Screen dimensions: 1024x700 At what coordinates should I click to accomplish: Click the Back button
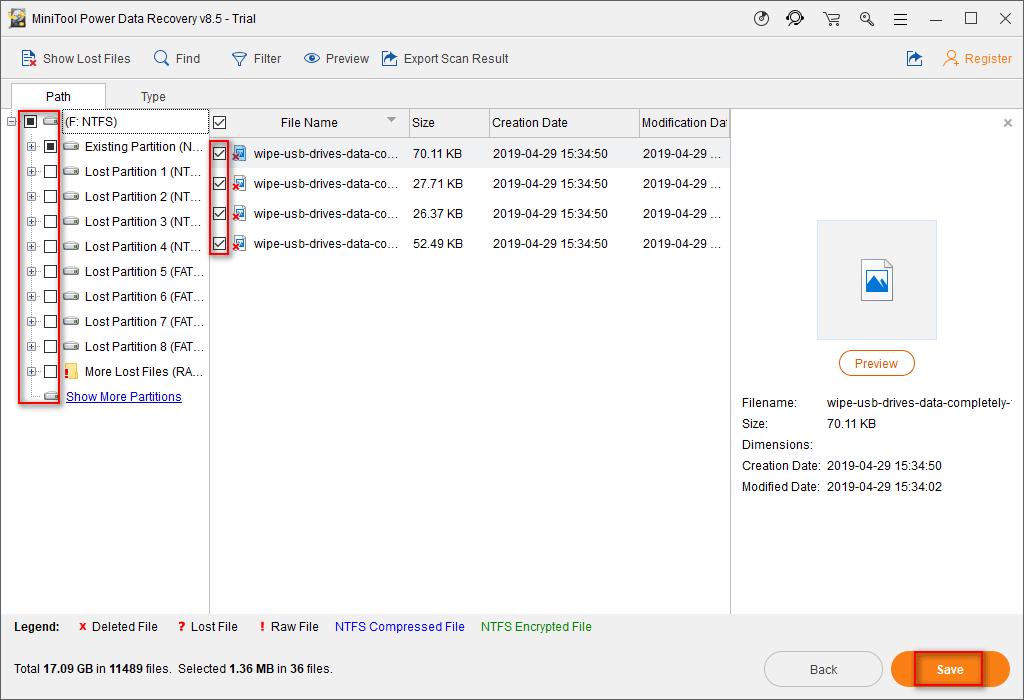click(x=823, y=669)
